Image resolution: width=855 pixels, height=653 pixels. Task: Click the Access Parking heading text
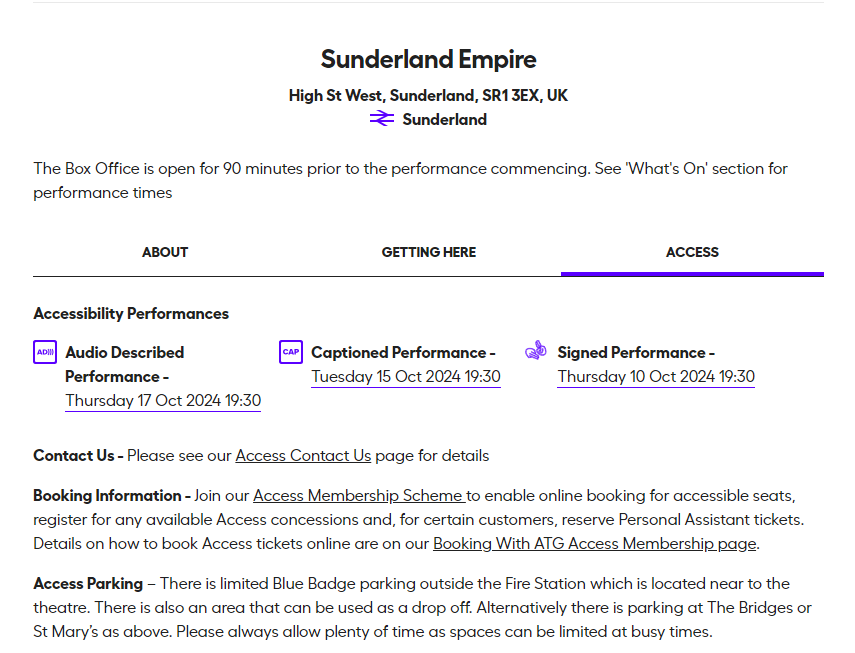[x=87, y=583]
